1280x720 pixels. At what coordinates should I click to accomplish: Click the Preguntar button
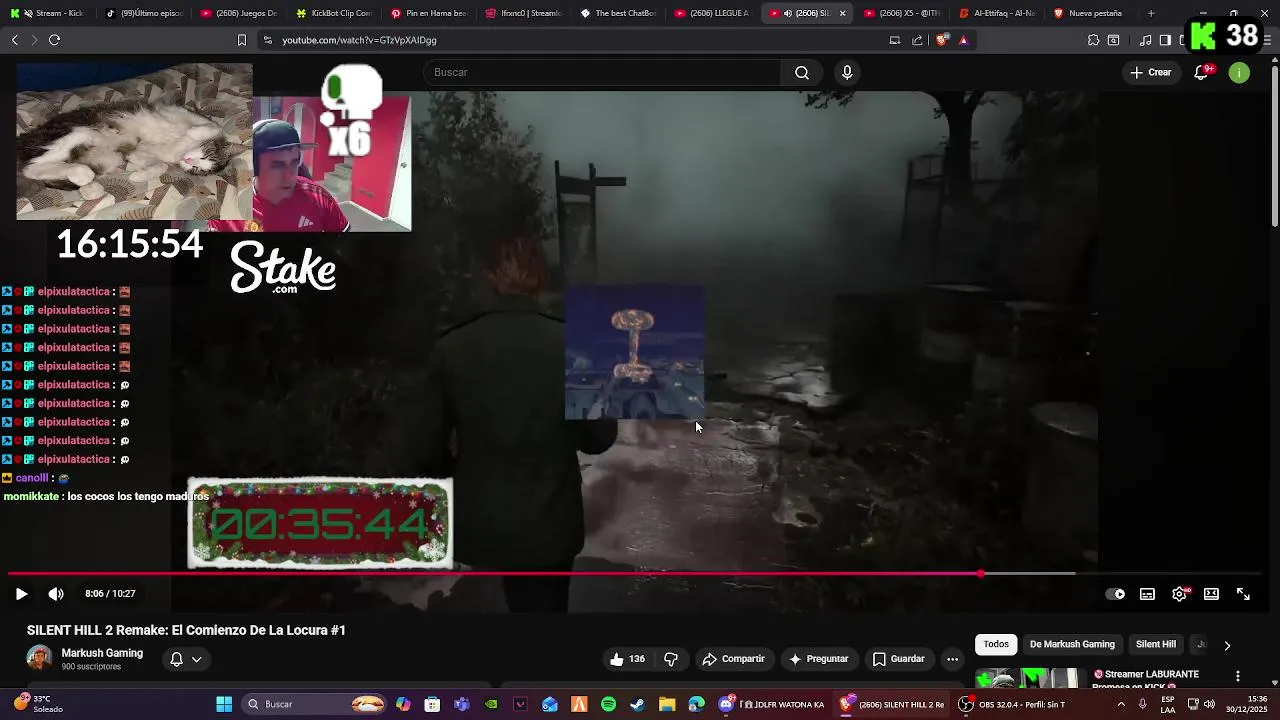[818, 659]
